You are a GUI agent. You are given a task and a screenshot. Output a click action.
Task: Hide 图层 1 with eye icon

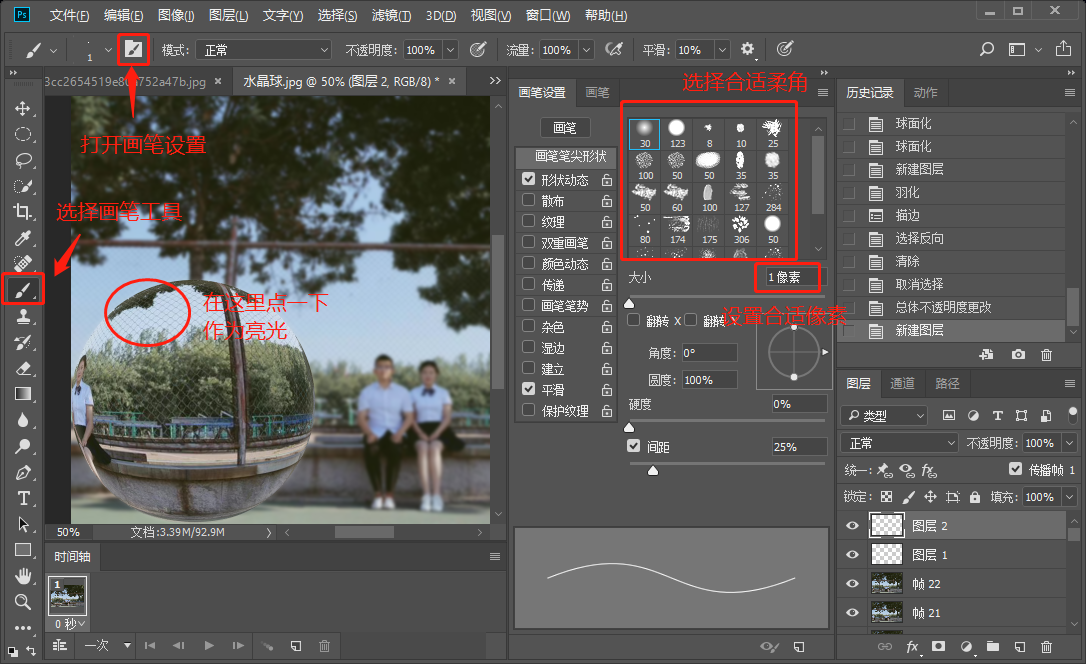(x=853, y=555)
